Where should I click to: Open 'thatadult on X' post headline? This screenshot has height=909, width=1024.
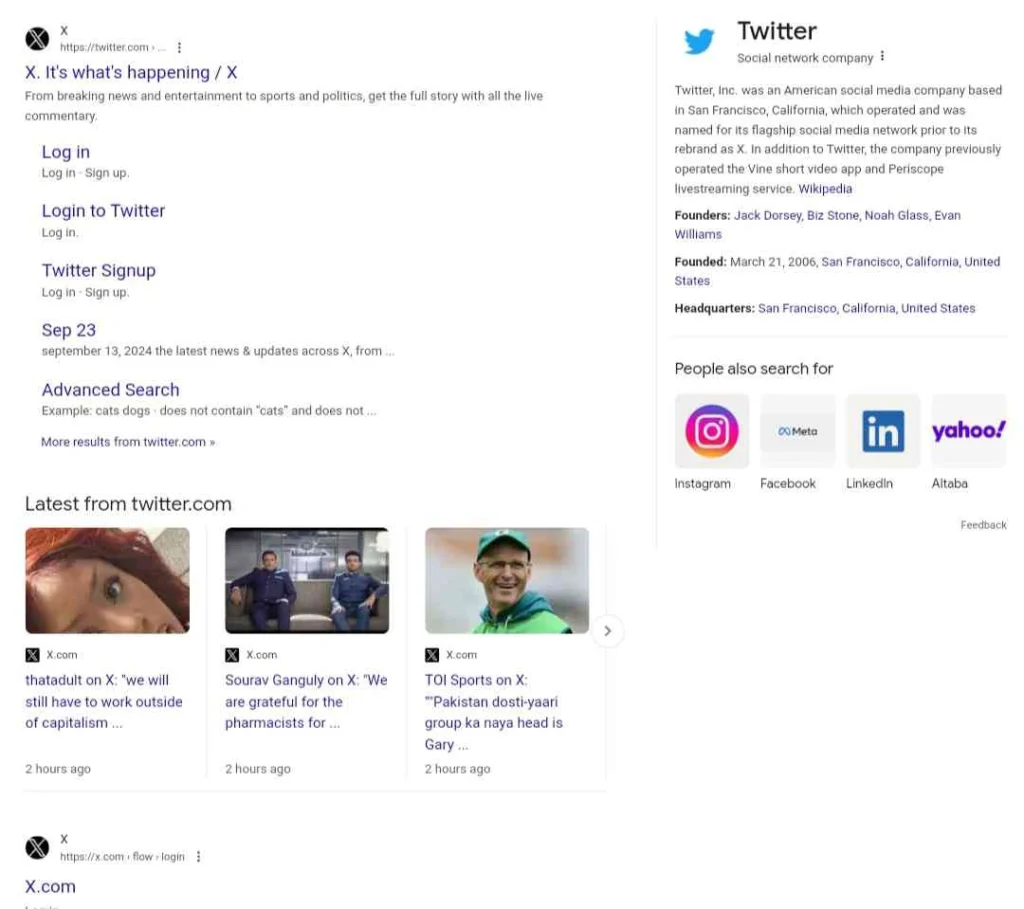[104, 702]
